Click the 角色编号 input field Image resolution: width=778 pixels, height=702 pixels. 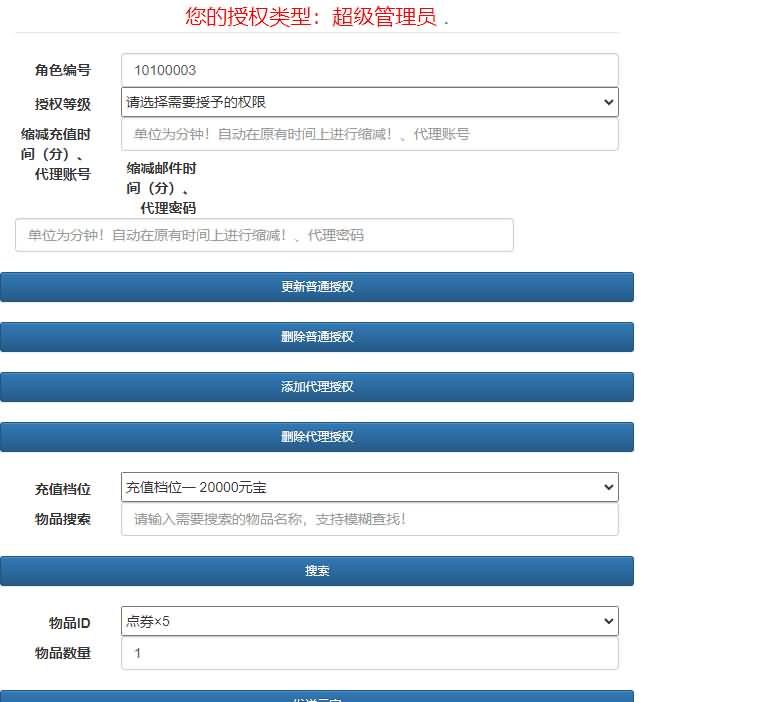click(x=369, y=70)
